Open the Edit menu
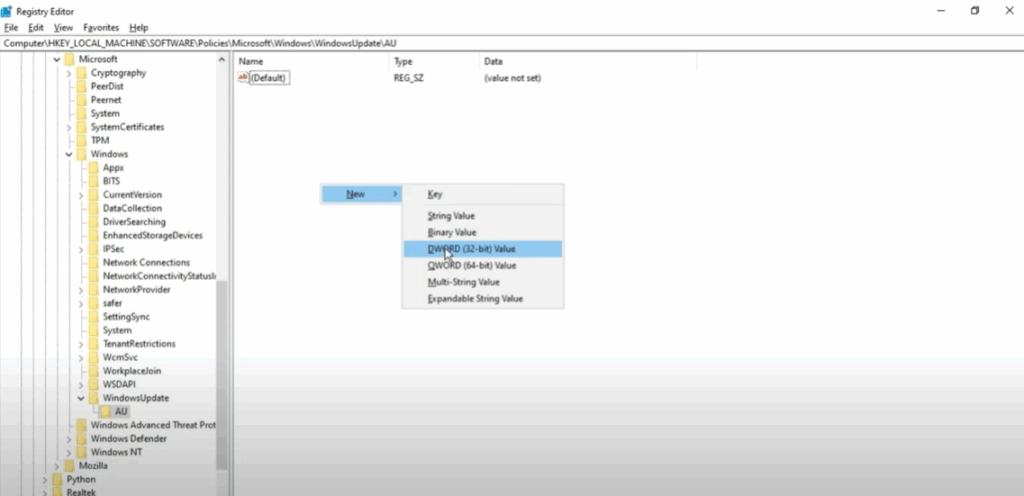This screenshot has height=496, width=1024. pyautogui.click(x=35, y=27)
